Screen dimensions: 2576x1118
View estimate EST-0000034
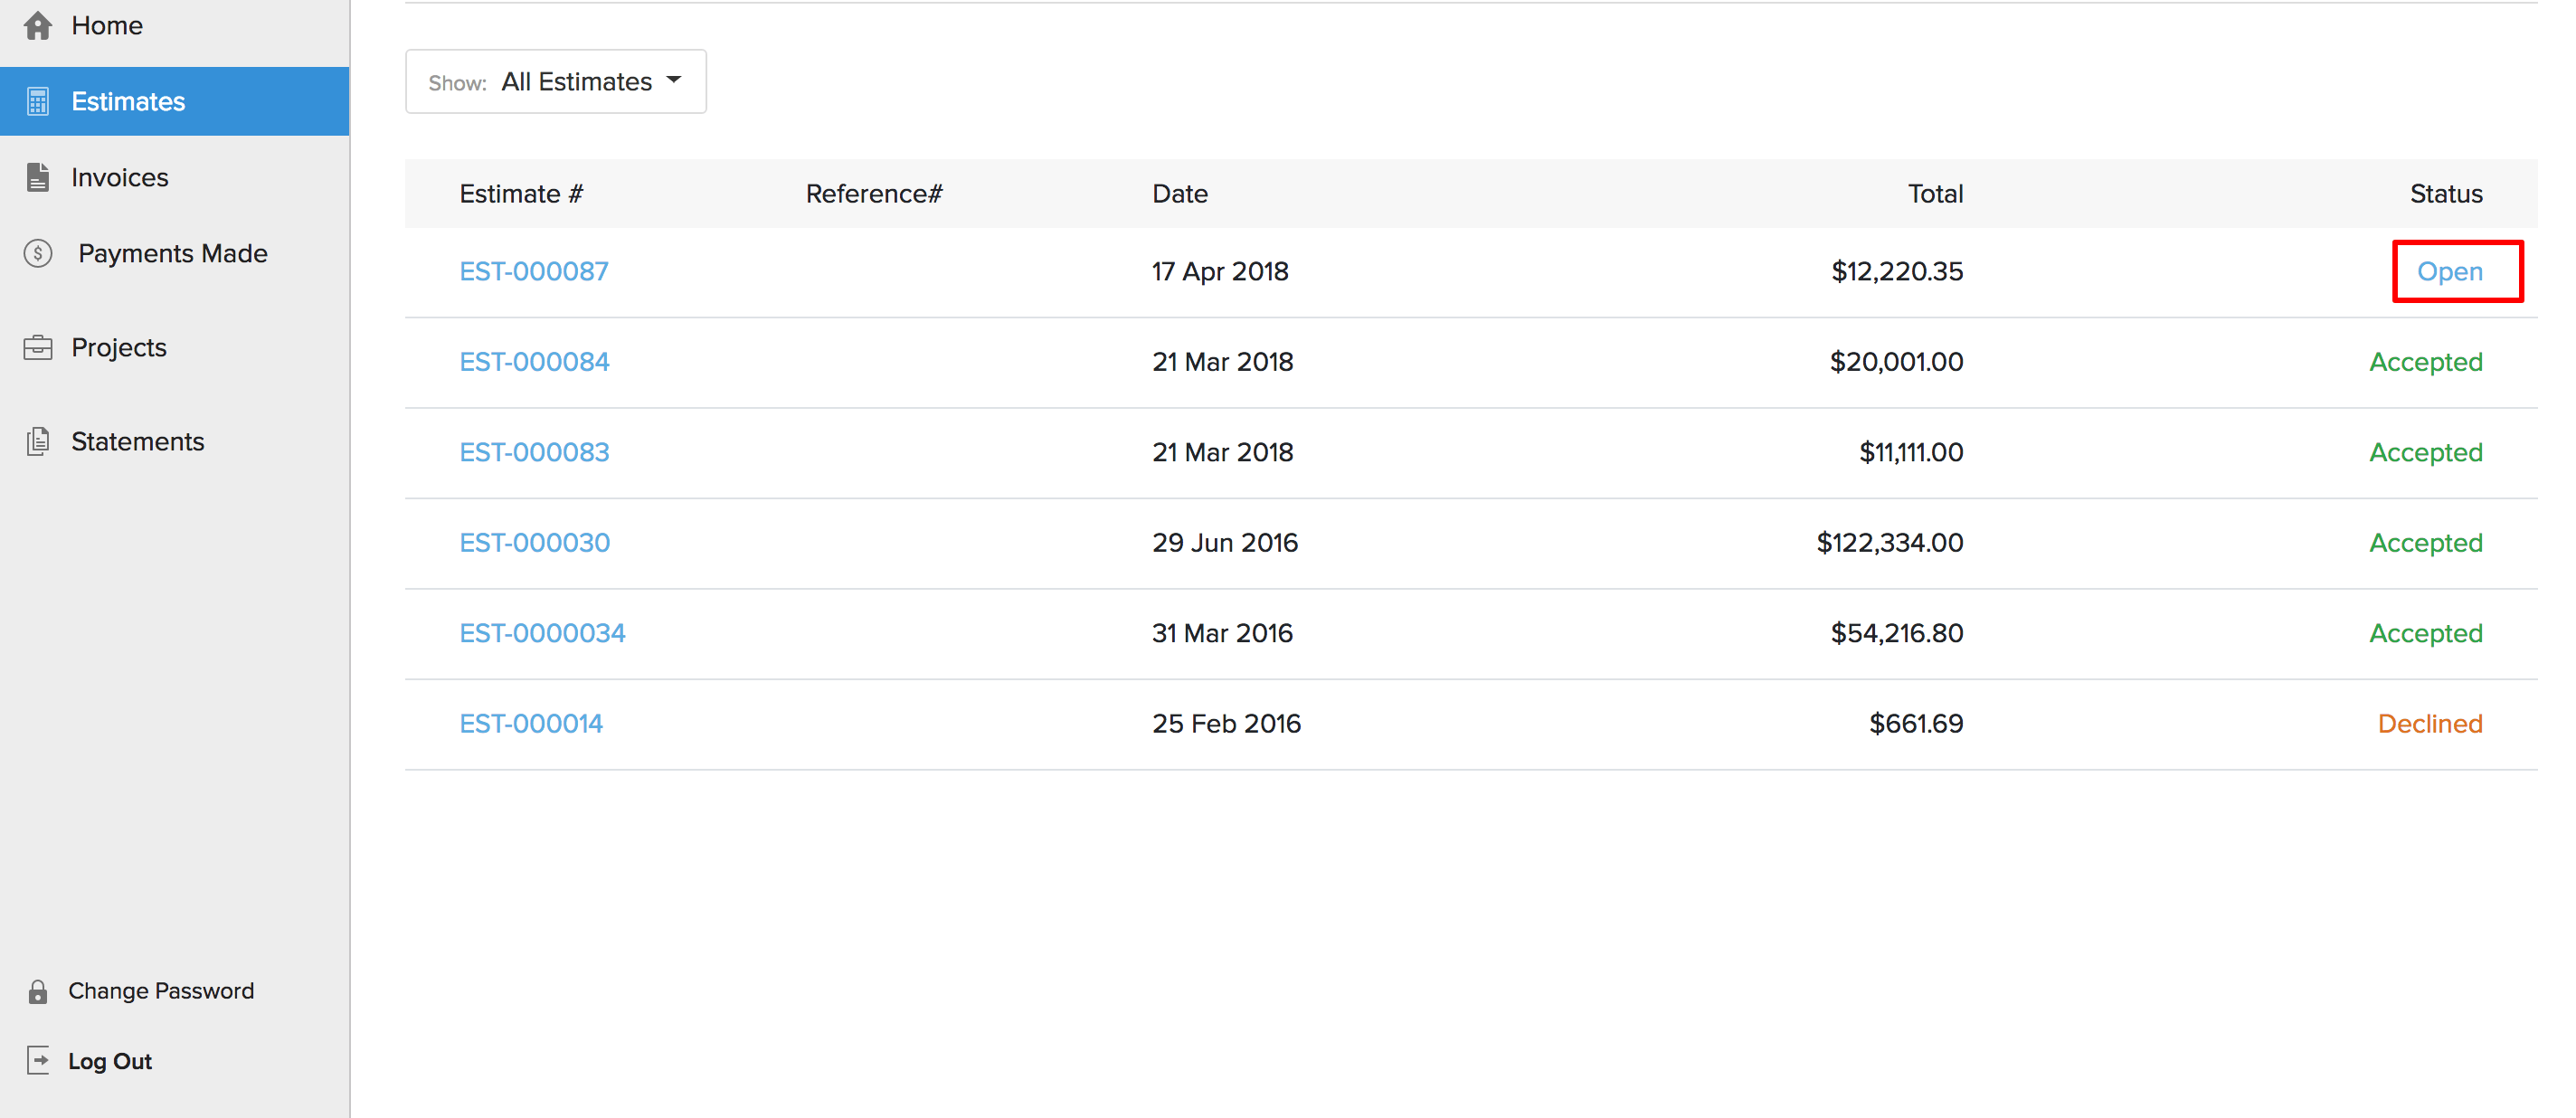[542, 633]
